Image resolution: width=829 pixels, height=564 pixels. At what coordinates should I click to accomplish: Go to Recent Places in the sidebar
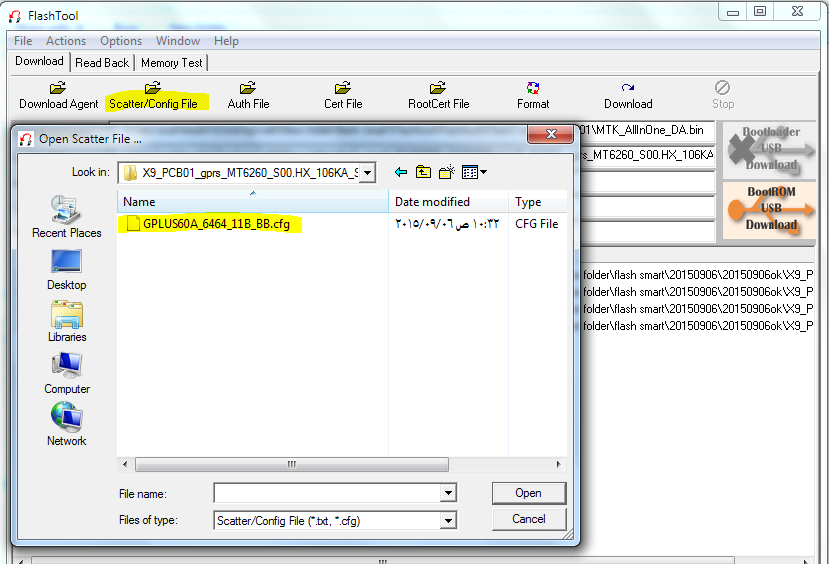click(67, 217)
